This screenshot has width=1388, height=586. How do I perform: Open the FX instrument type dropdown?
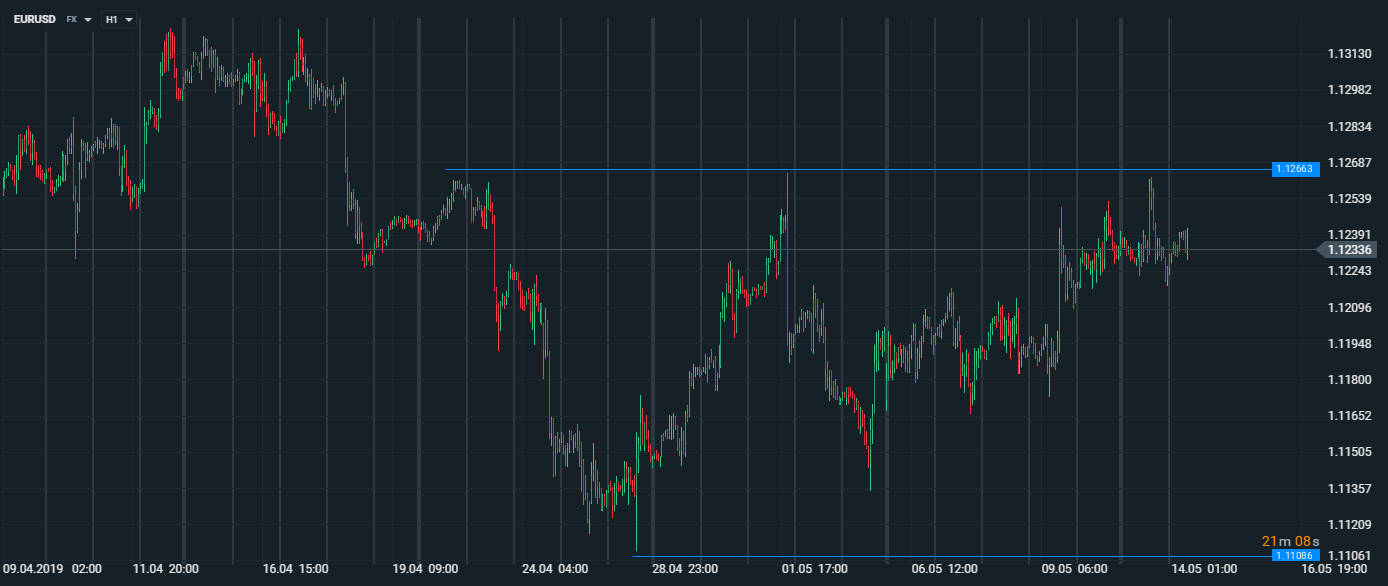[x=79, y=19]
